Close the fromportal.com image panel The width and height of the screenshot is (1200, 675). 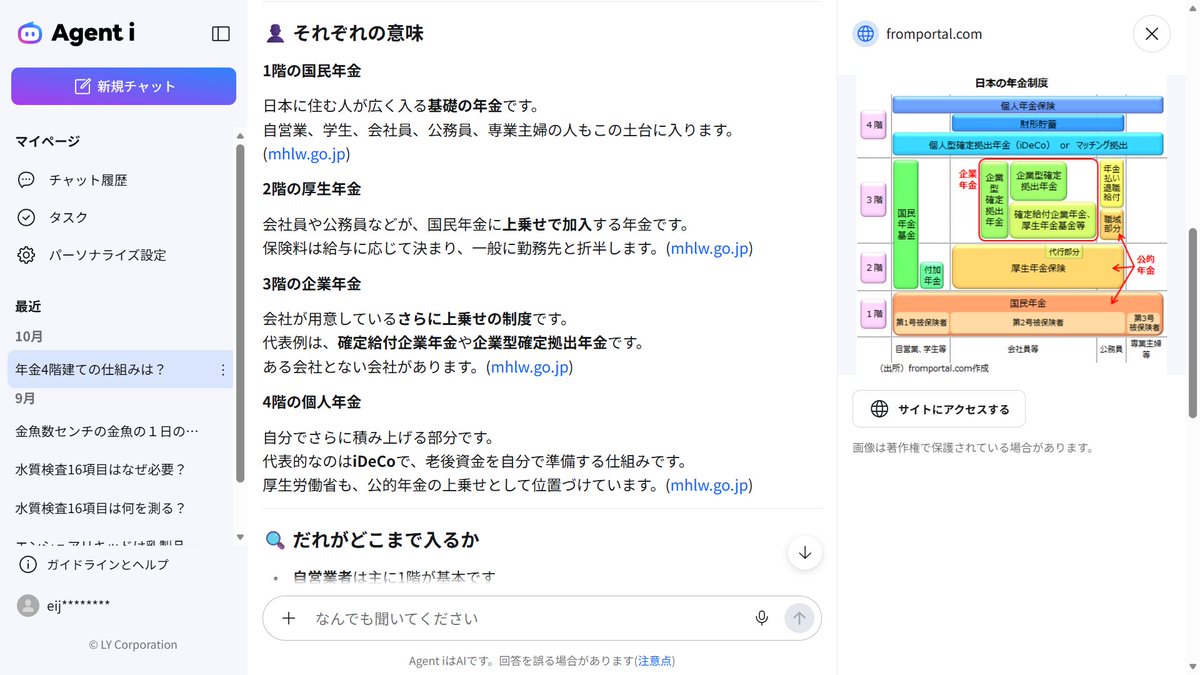click(1151, 34)
